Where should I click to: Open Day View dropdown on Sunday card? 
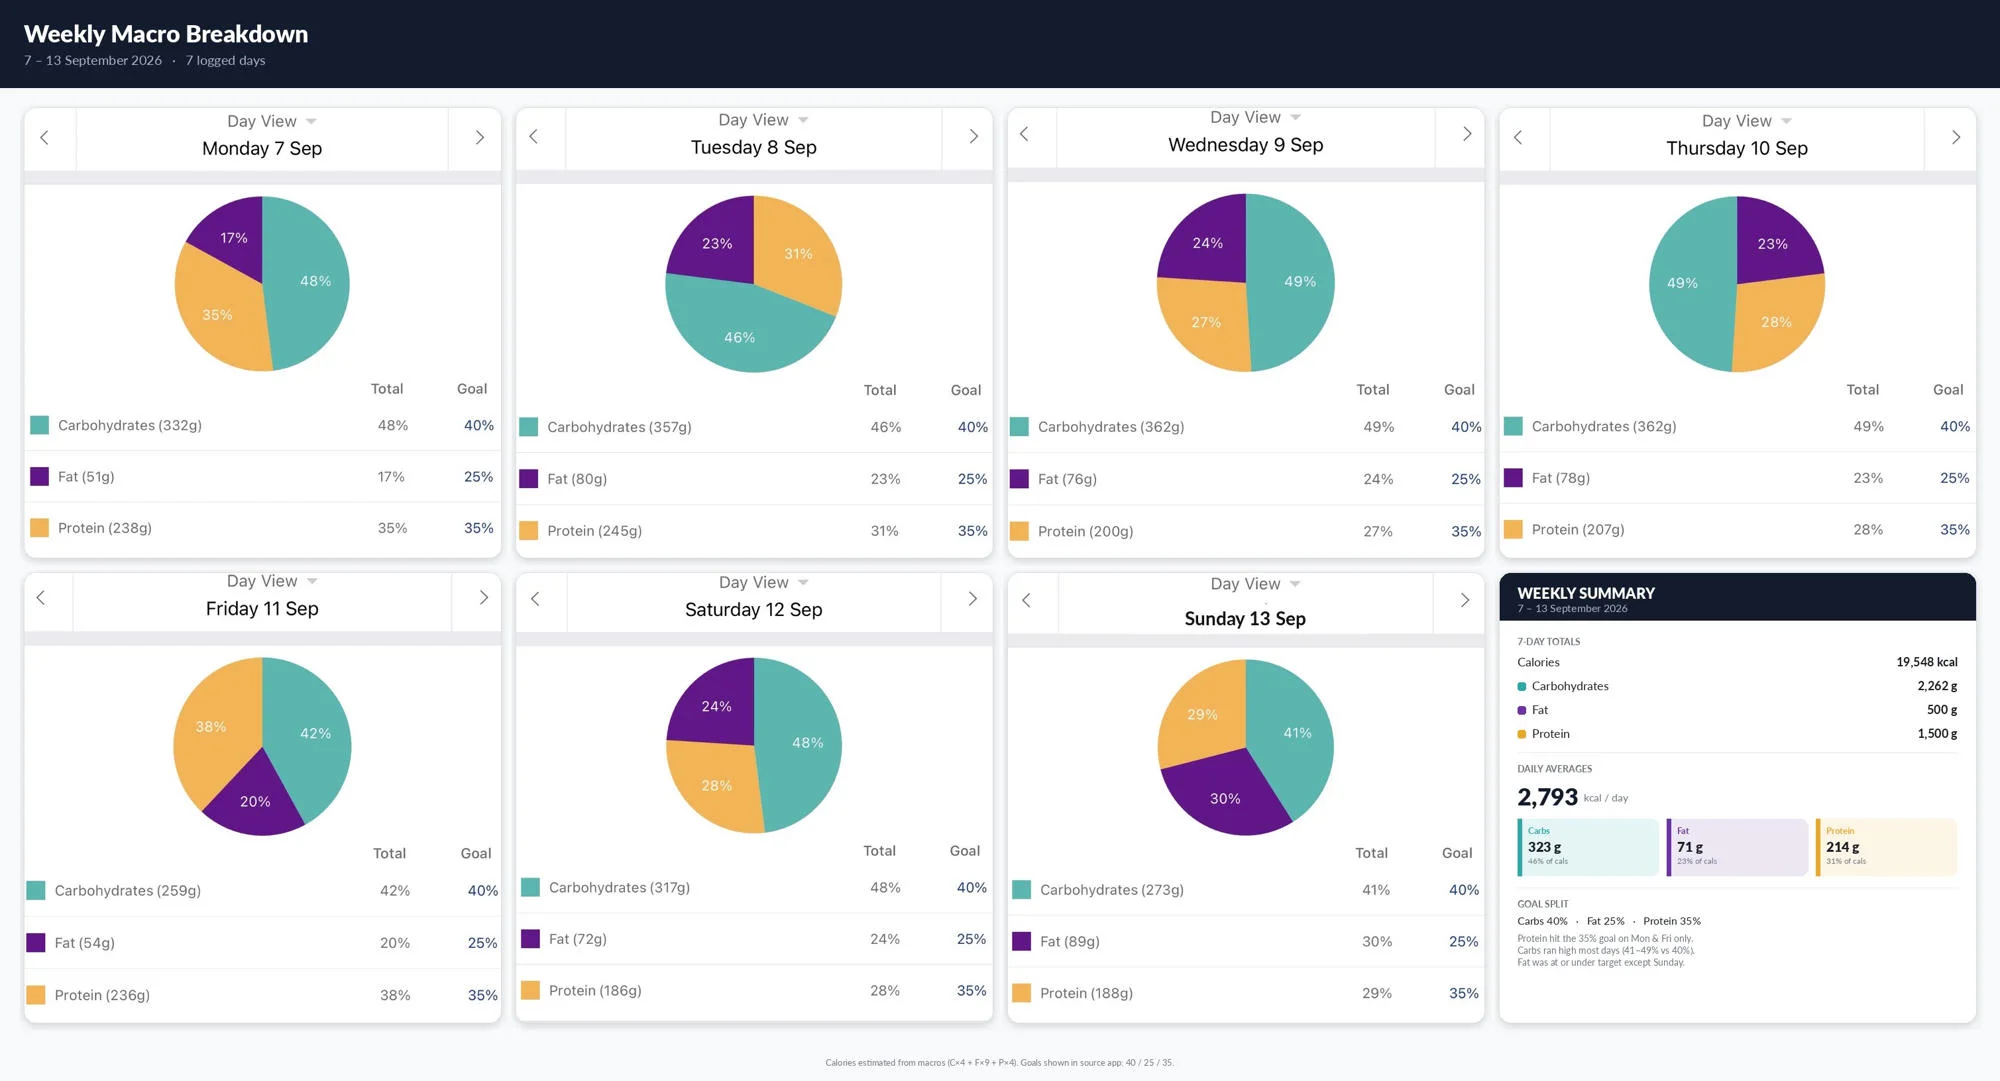coord(1255,584)
